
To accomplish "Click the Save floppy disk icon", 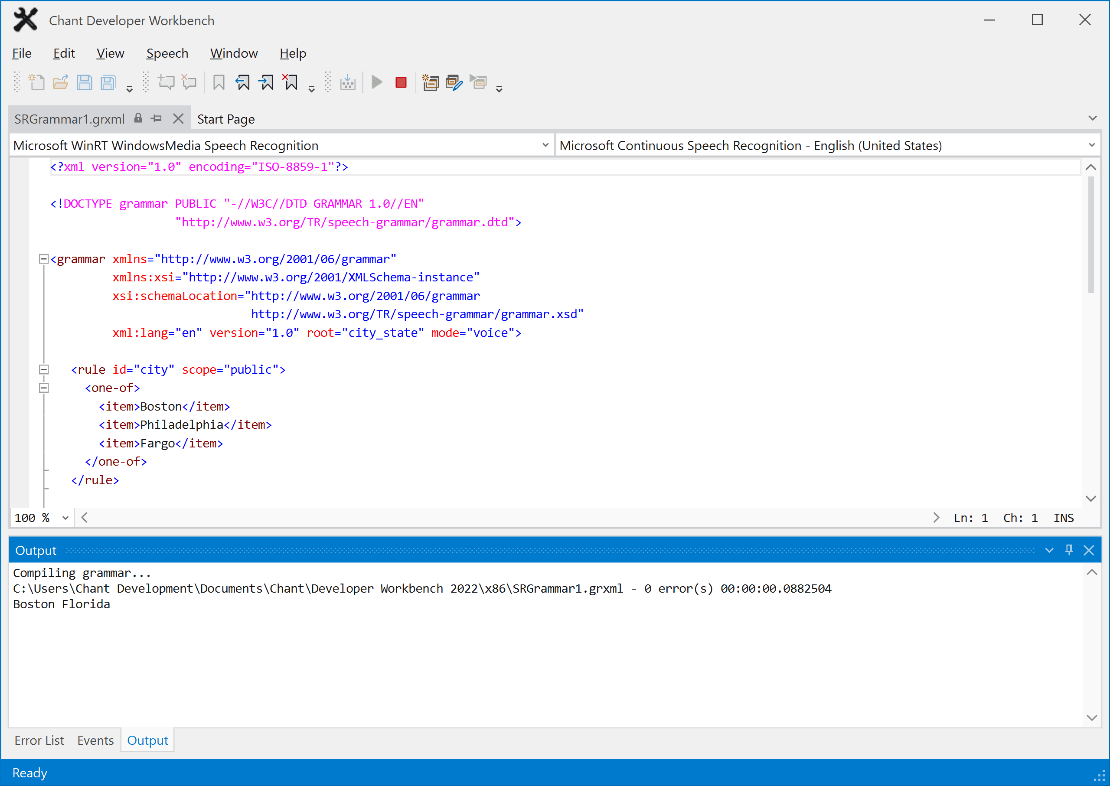I will click(84, 82).
